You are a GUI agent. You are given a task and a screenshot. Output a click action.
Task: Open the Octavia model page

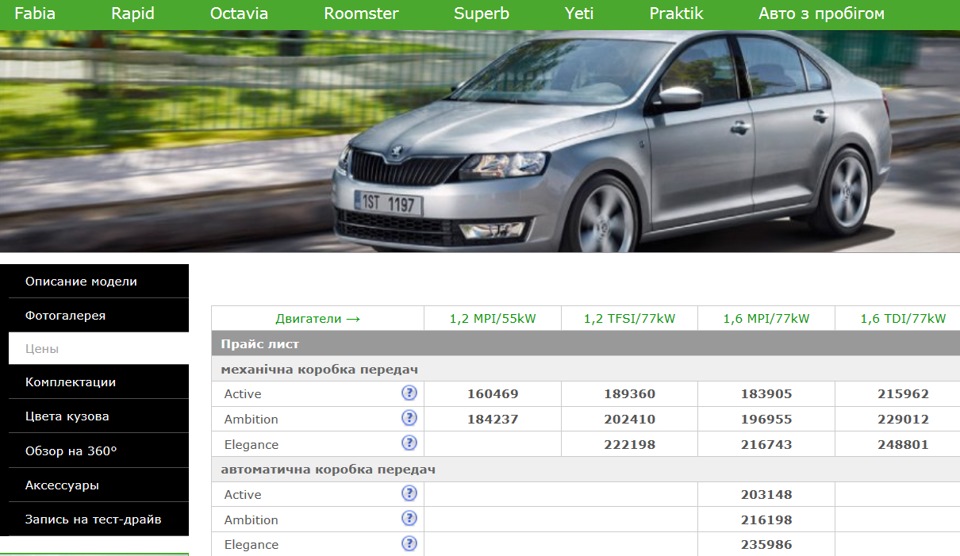point(239,13)
